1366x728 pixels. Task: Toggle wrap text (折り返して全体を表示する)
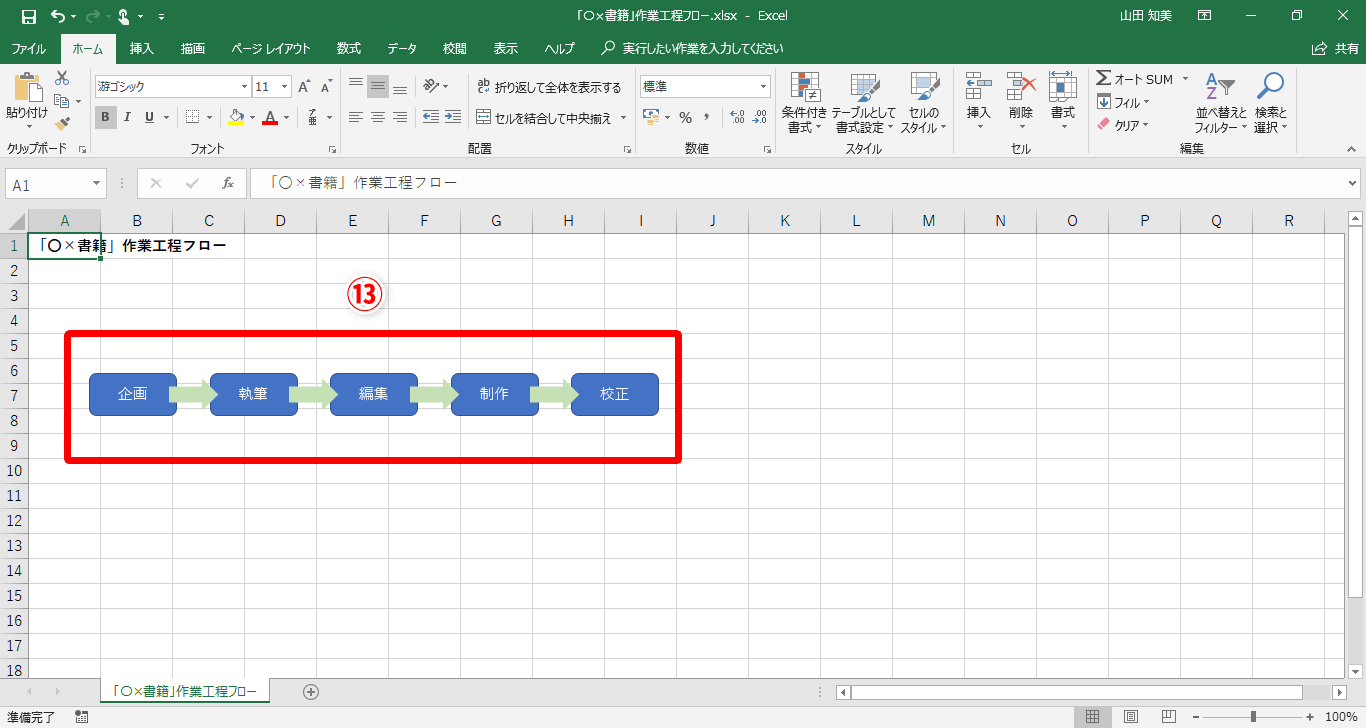coord(548,87)
